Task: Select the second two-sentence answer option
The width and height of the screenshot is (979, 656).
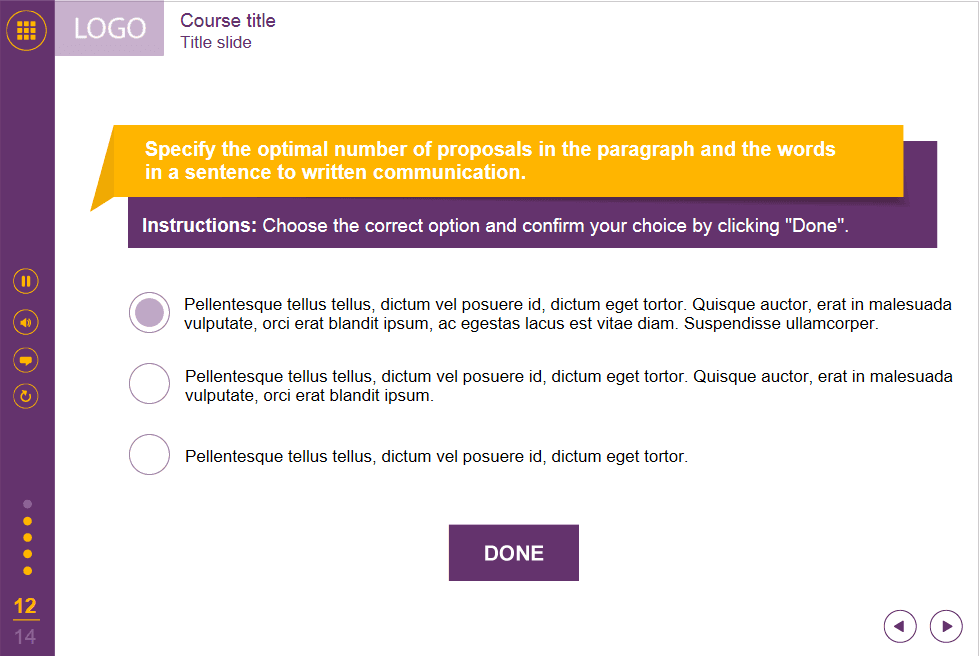Action: pyautogui.click(x=150, y=384)
